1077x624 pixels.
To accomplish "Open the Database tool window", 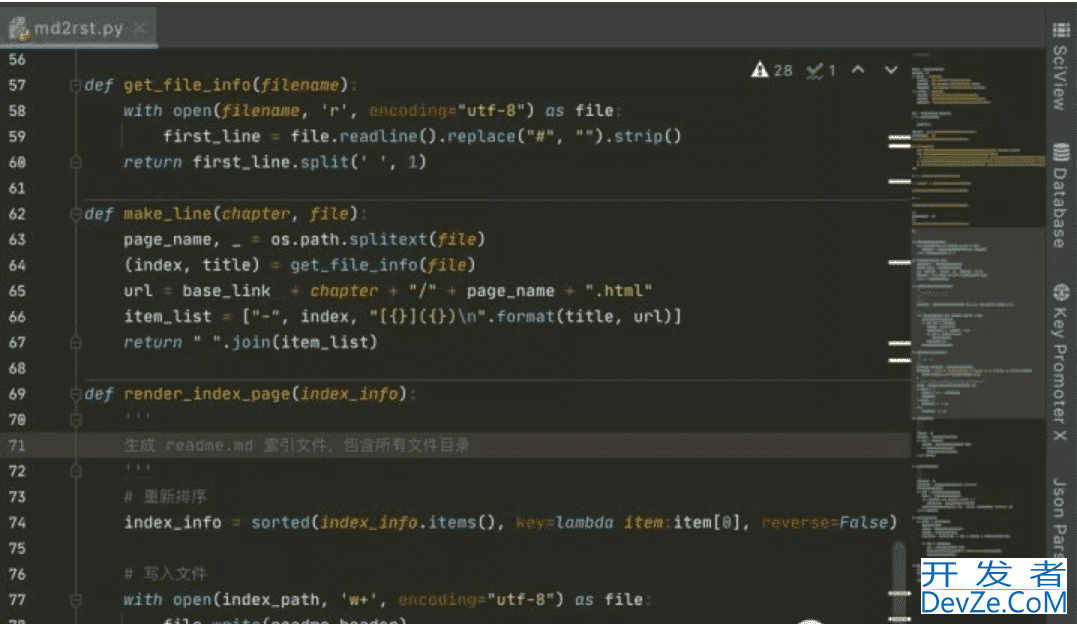I will point(1061,196).
